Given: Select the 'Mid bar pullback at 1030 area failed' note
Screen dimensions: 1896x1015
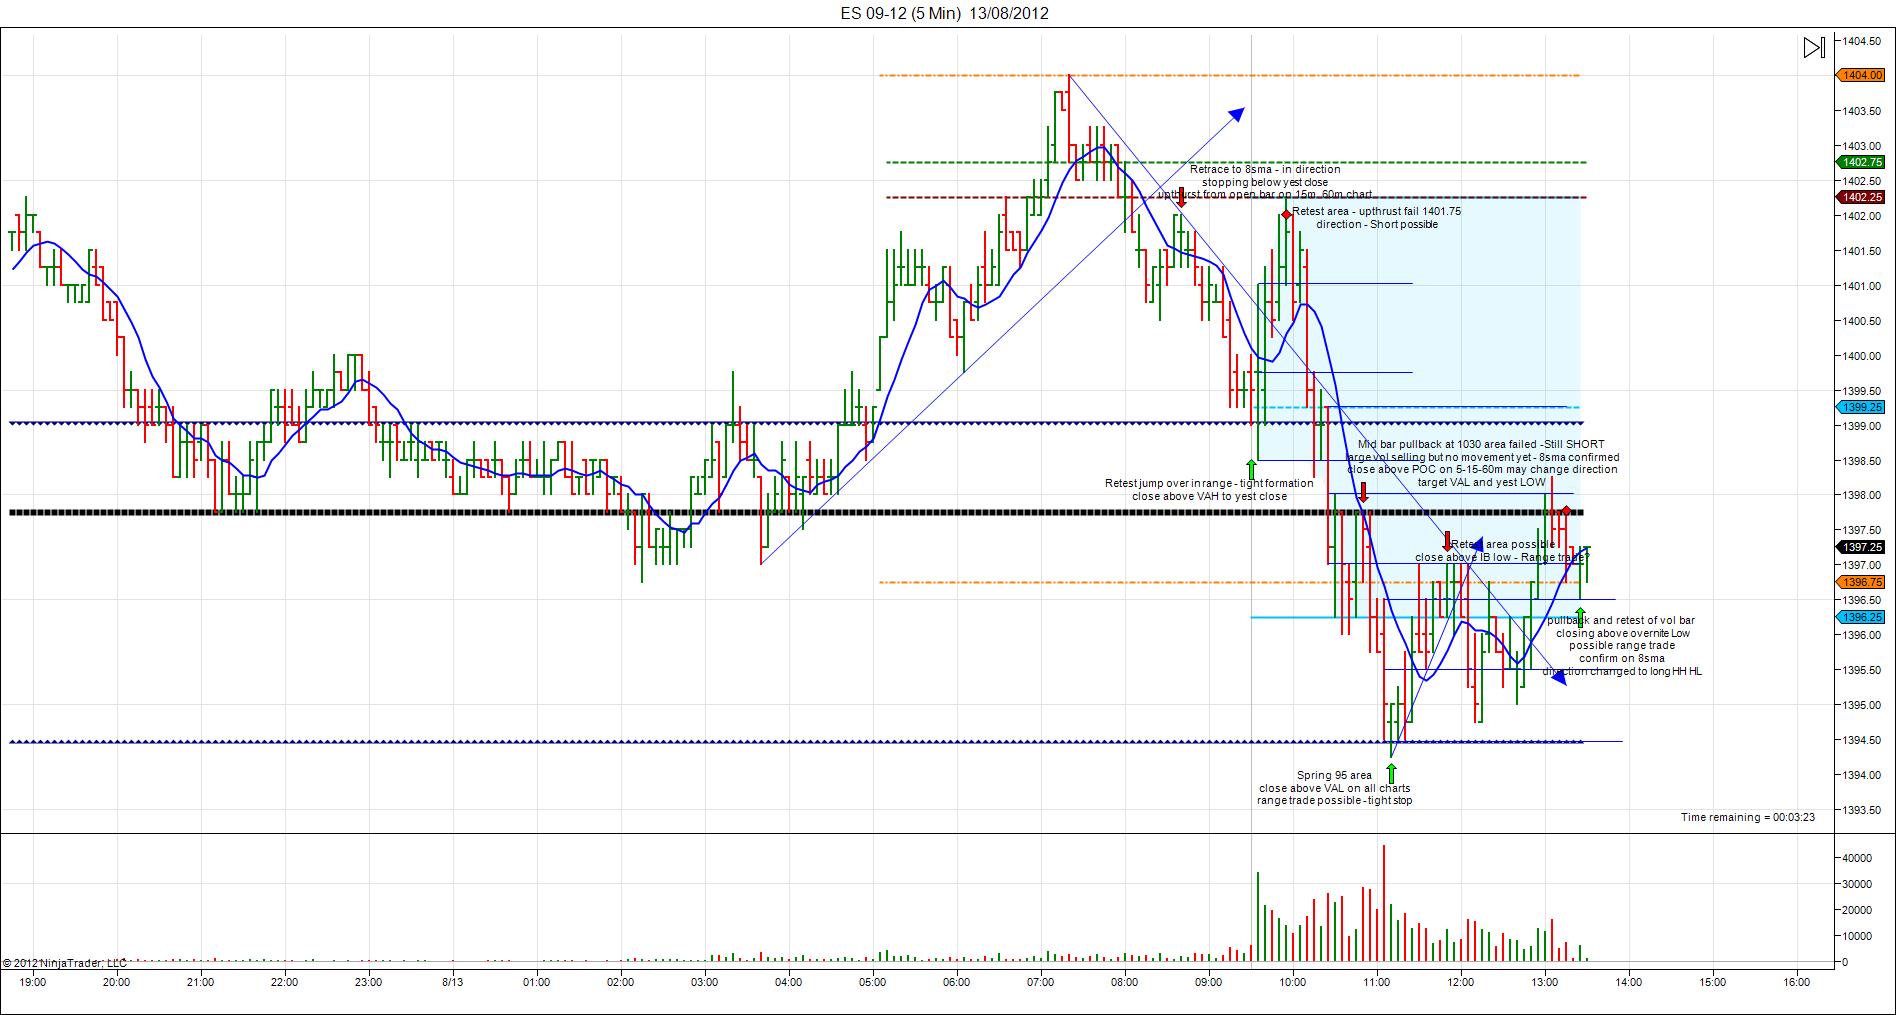Looking at the screenshot, I should [x=1481, y=444].
